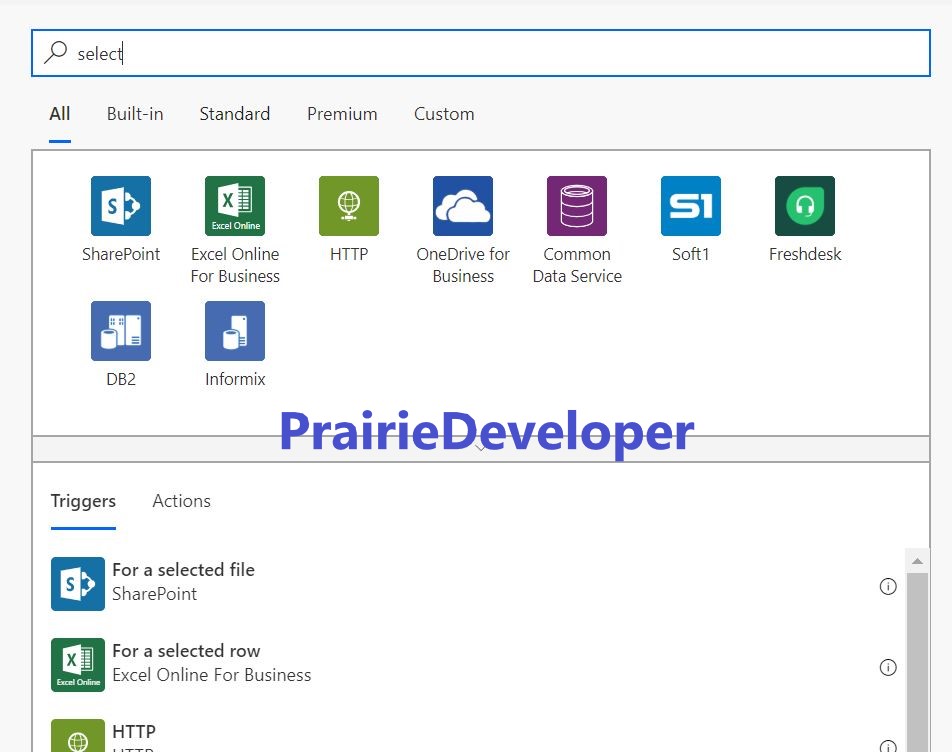Open the Freshdesk connector
Viewport: 952px width, 752px height.
click(805, 206)
